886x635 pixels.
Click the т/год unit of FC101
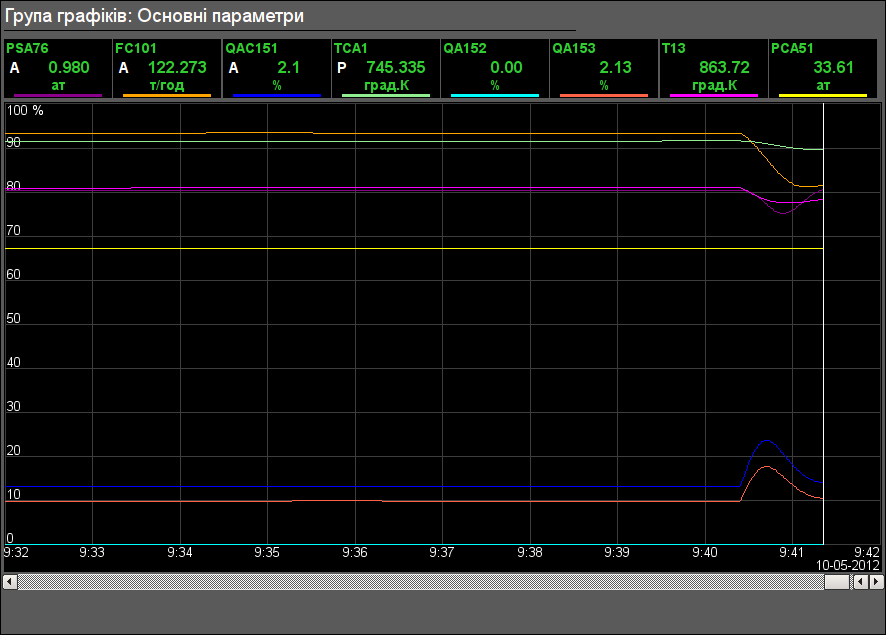click(x=167, y=85)
